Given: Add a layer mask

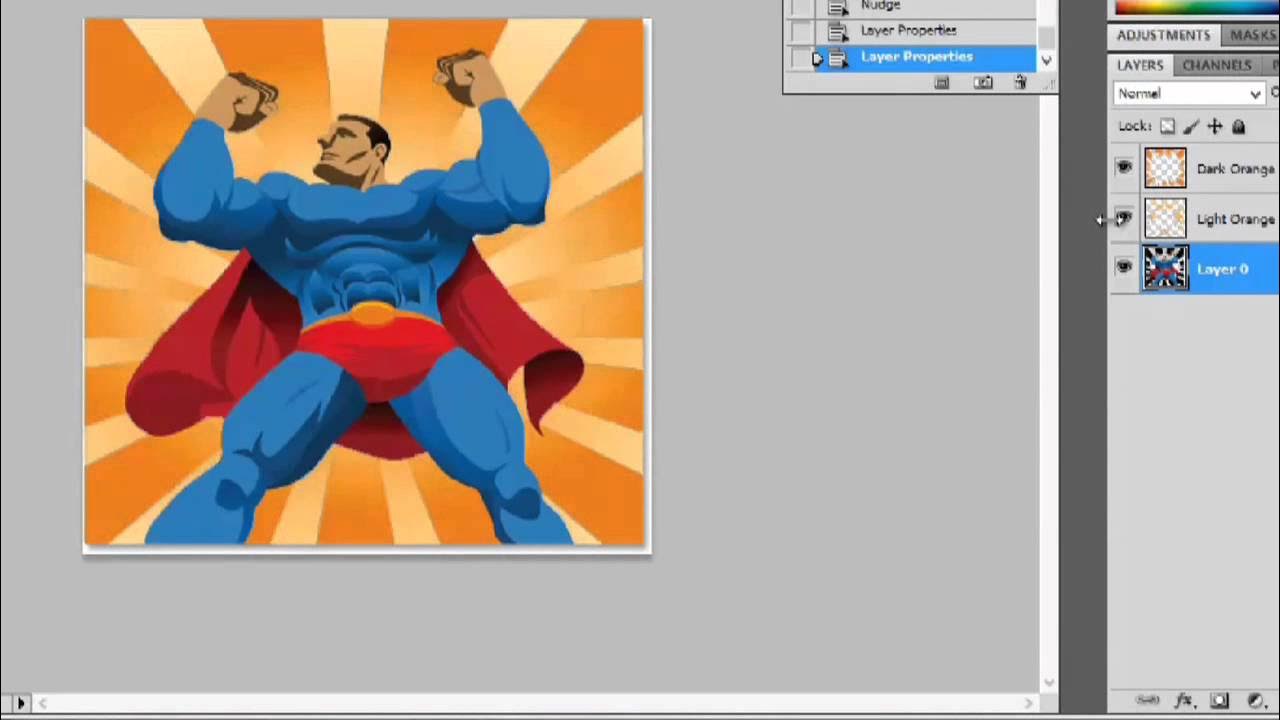Looking at the screenshot, I should tap(1219, 700).
